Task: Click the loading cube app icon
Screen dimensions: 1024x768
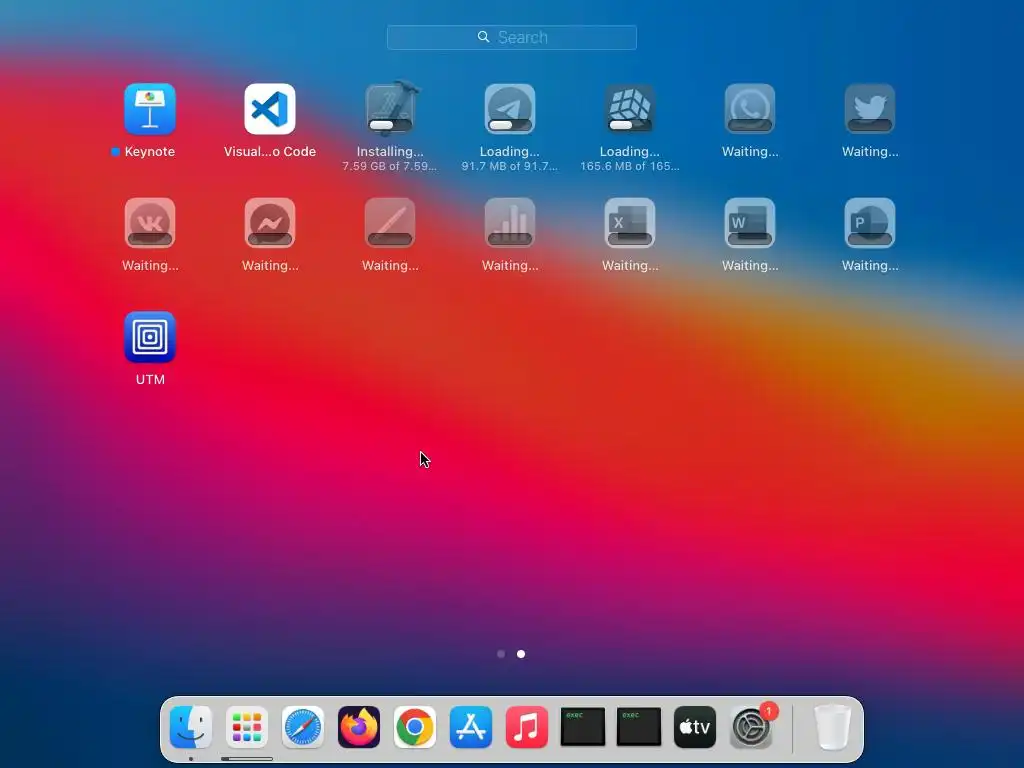Action: pyautogui.click(x=630, y=109)
